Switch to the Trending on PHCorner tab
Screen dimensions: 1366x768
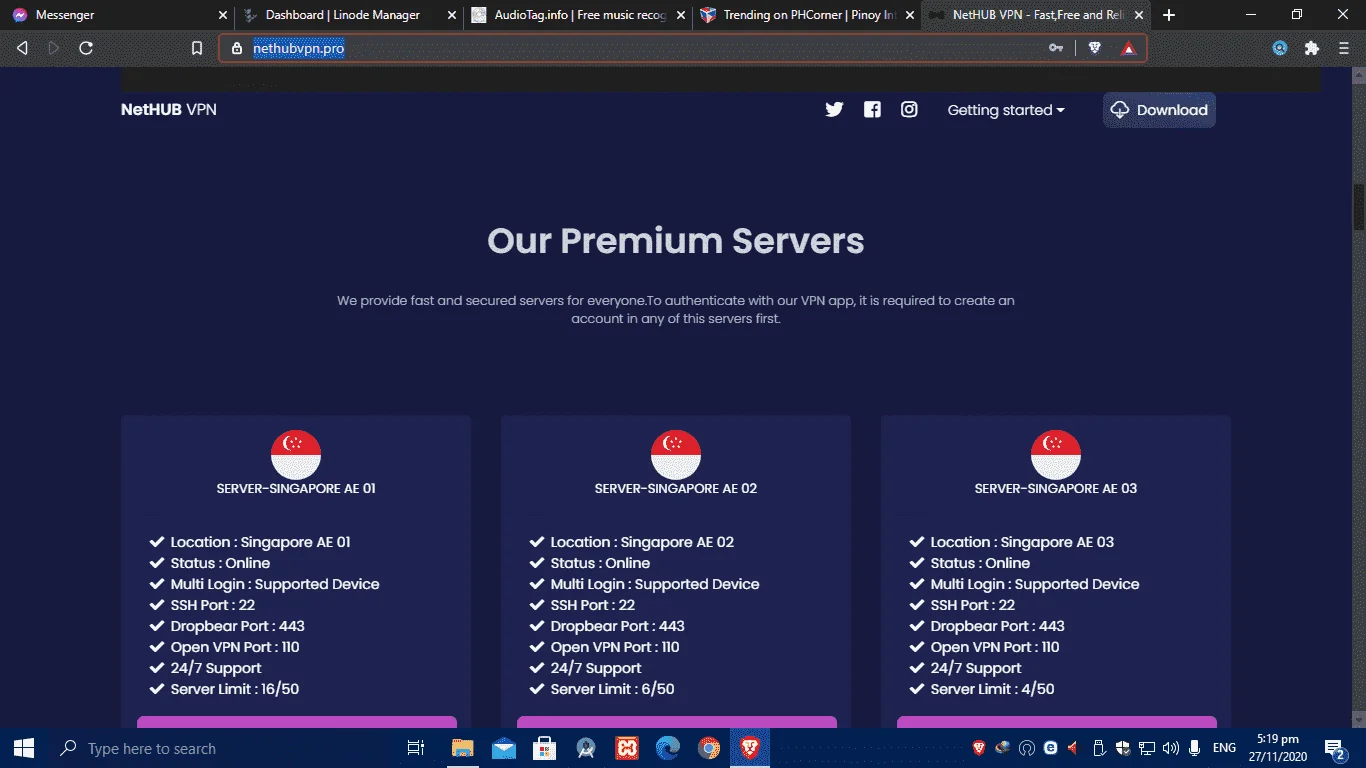pyautogui.click(x=808, y=15)
